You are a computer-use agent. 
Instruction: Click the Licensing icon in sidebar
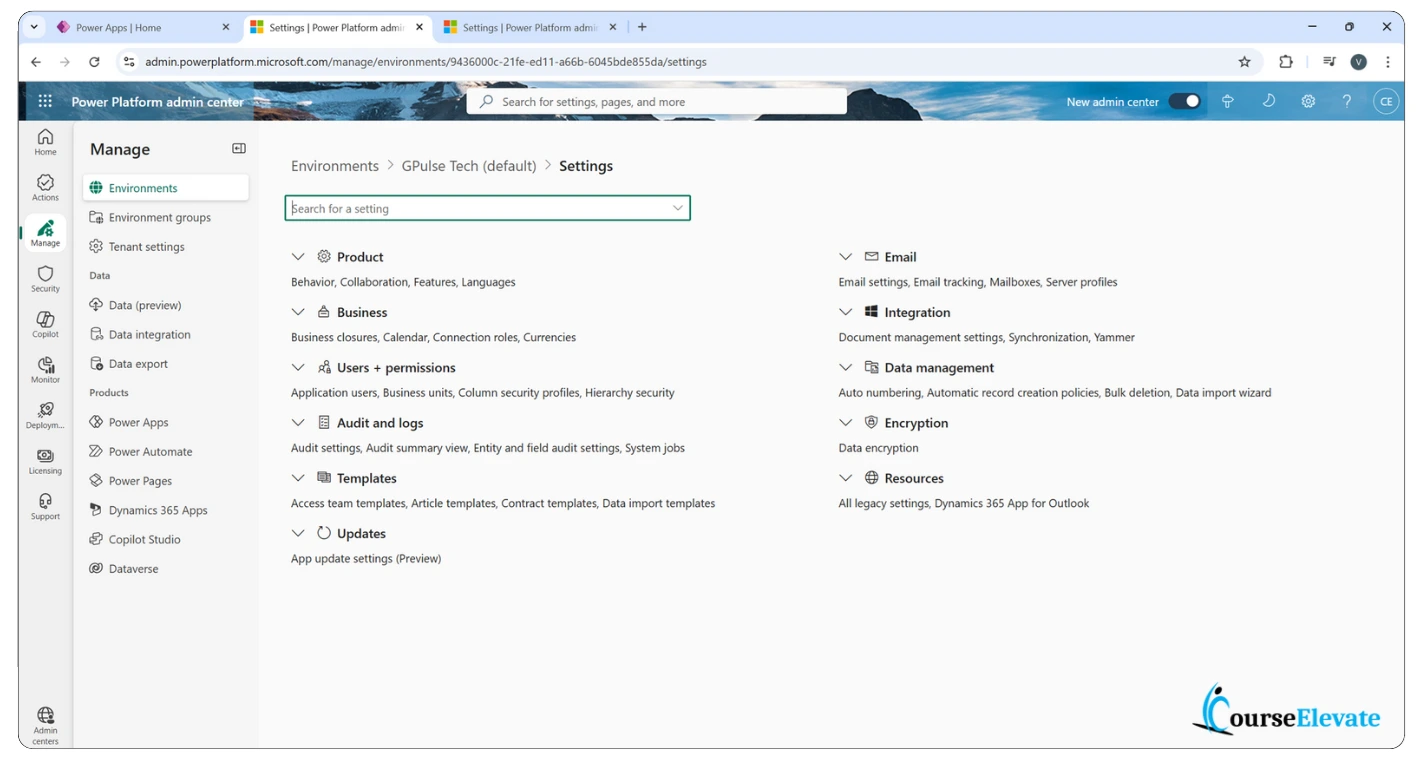(45, 461)
